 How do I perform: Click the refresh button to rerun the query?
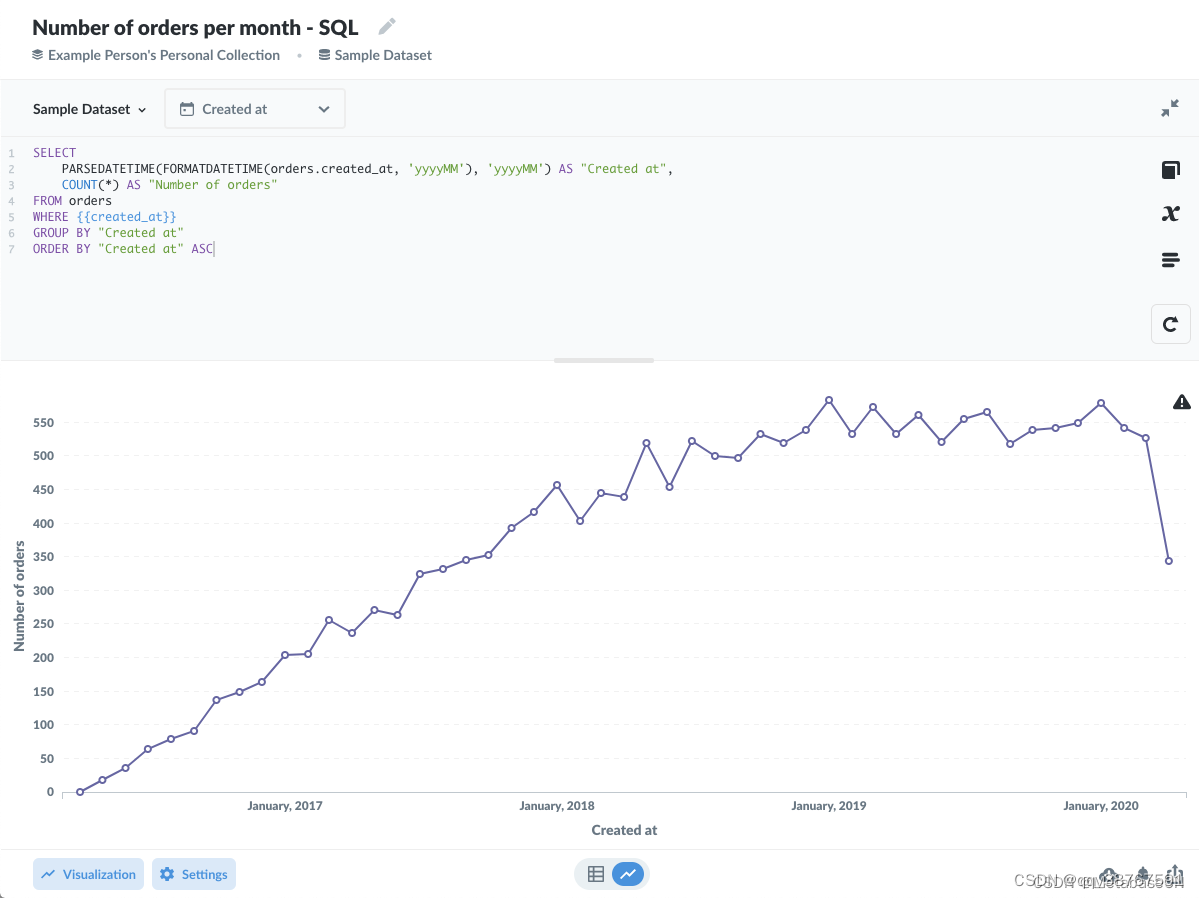point(1170,324)
